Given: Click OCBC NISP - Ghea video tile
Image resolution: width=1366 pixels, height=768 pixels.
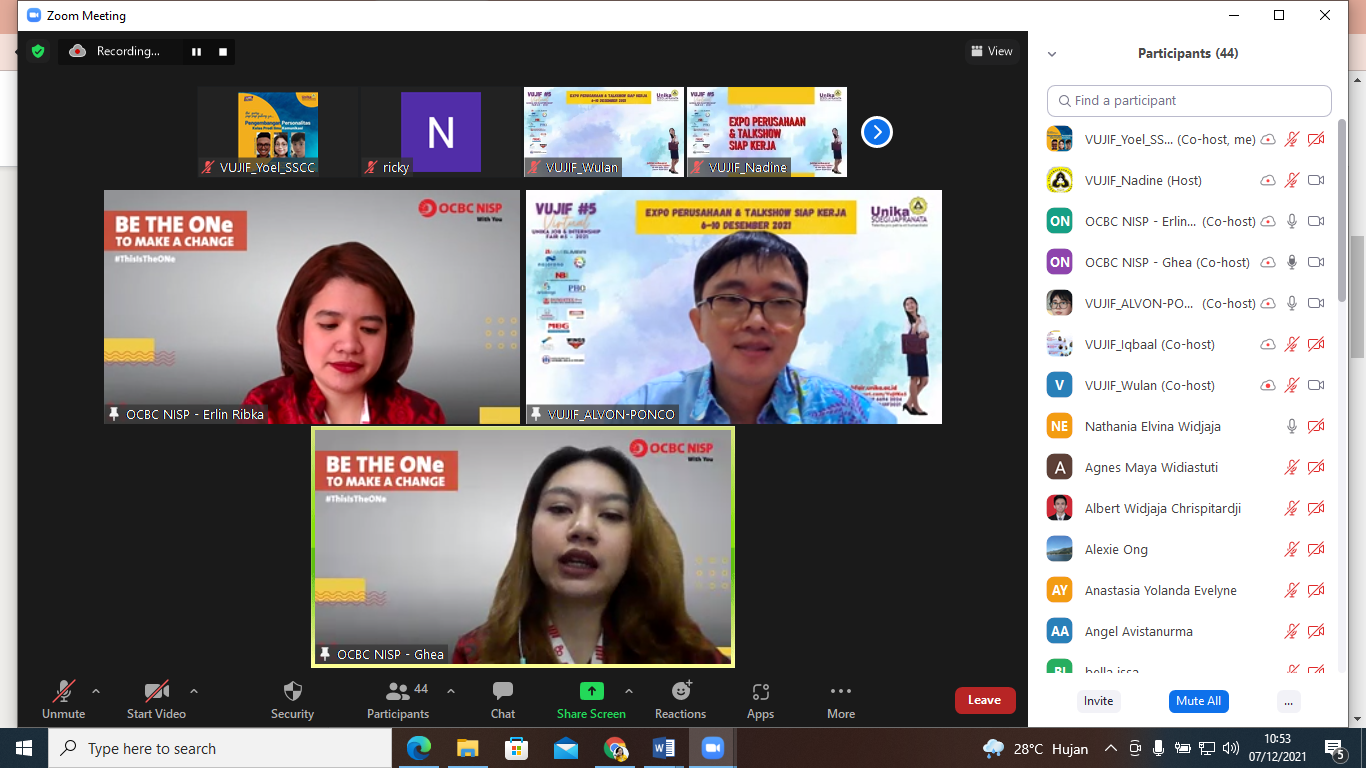Looking at the screenshot, I should click(x=523, y=546).
